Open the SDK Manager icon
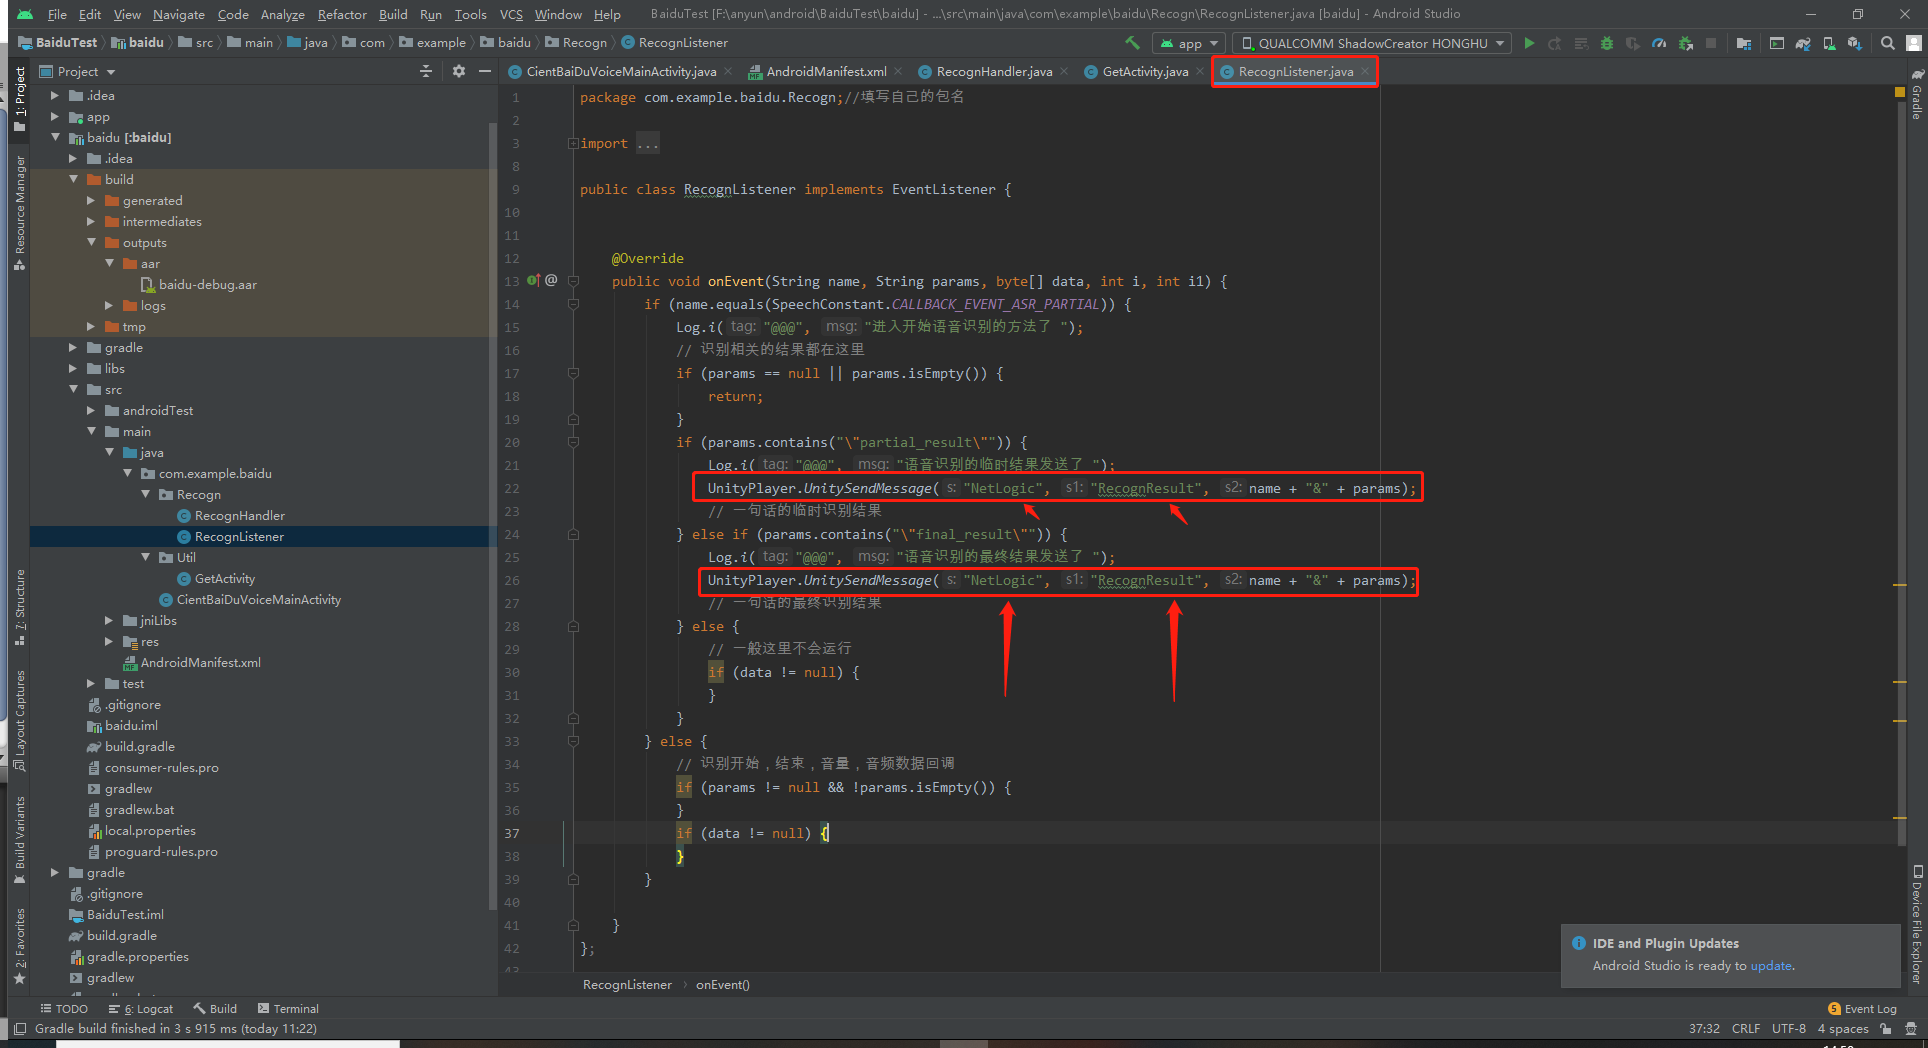1928x1048 pixels. 1855,43
